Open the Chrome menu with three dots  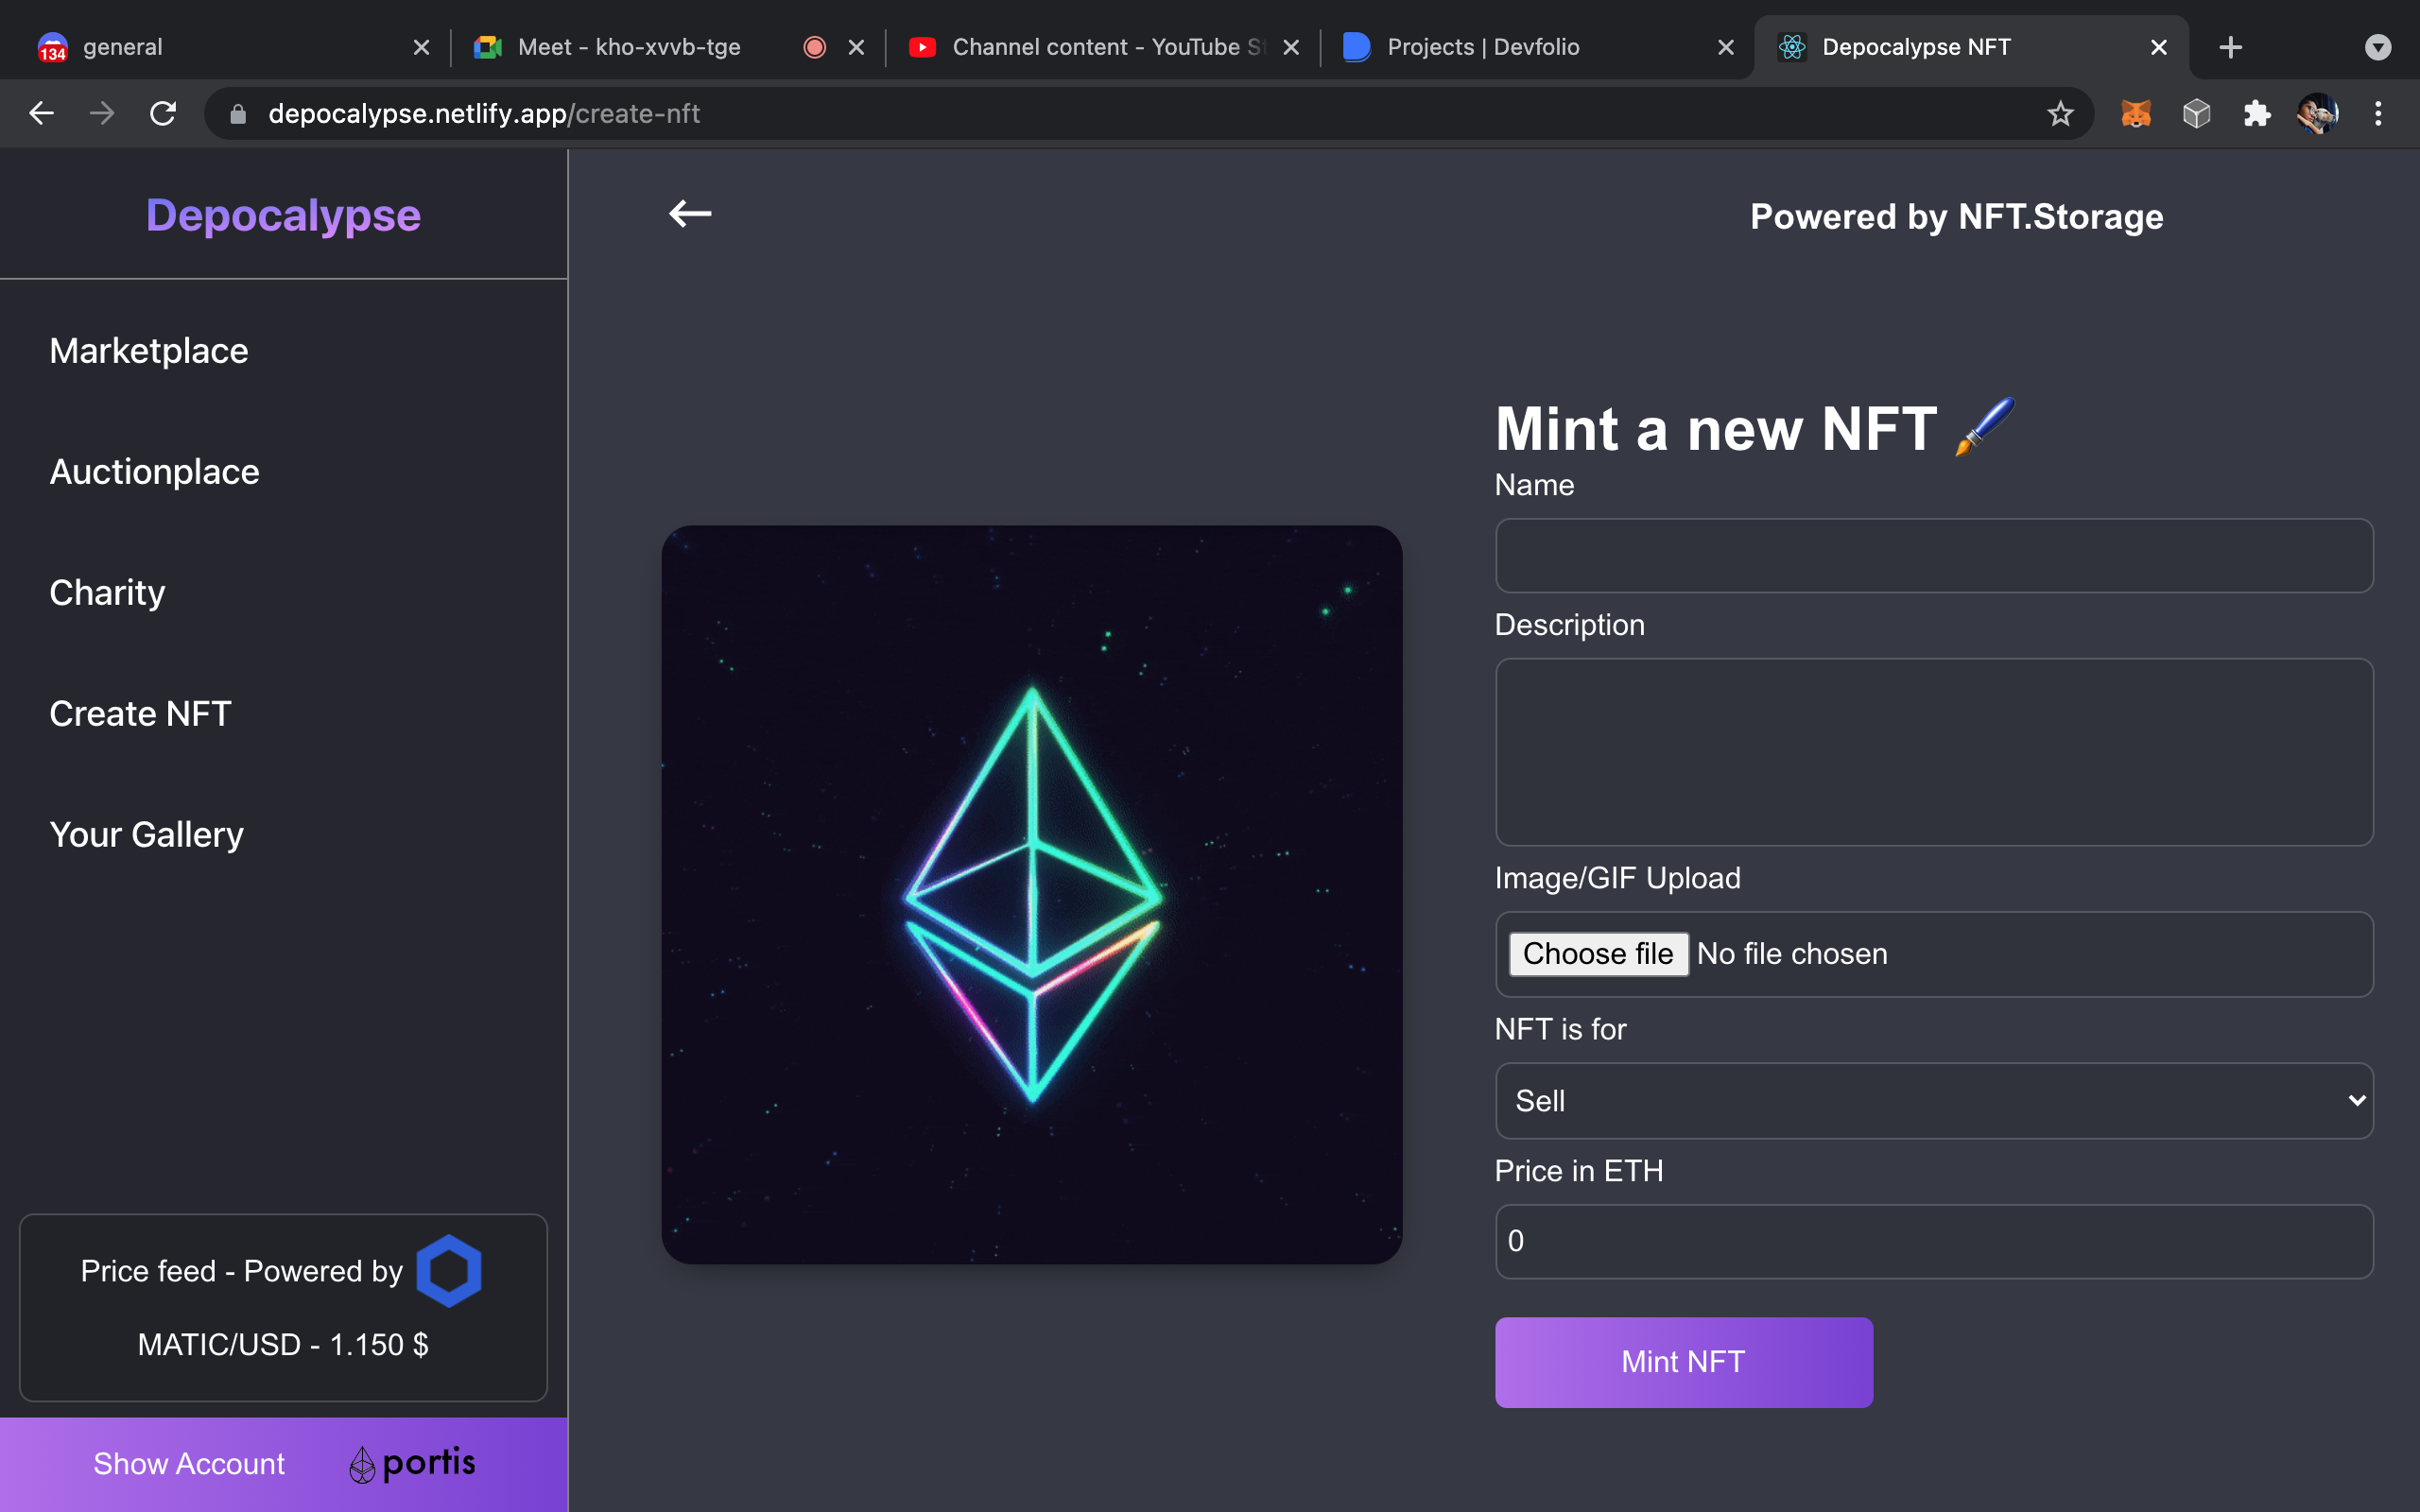point(2379,113)
